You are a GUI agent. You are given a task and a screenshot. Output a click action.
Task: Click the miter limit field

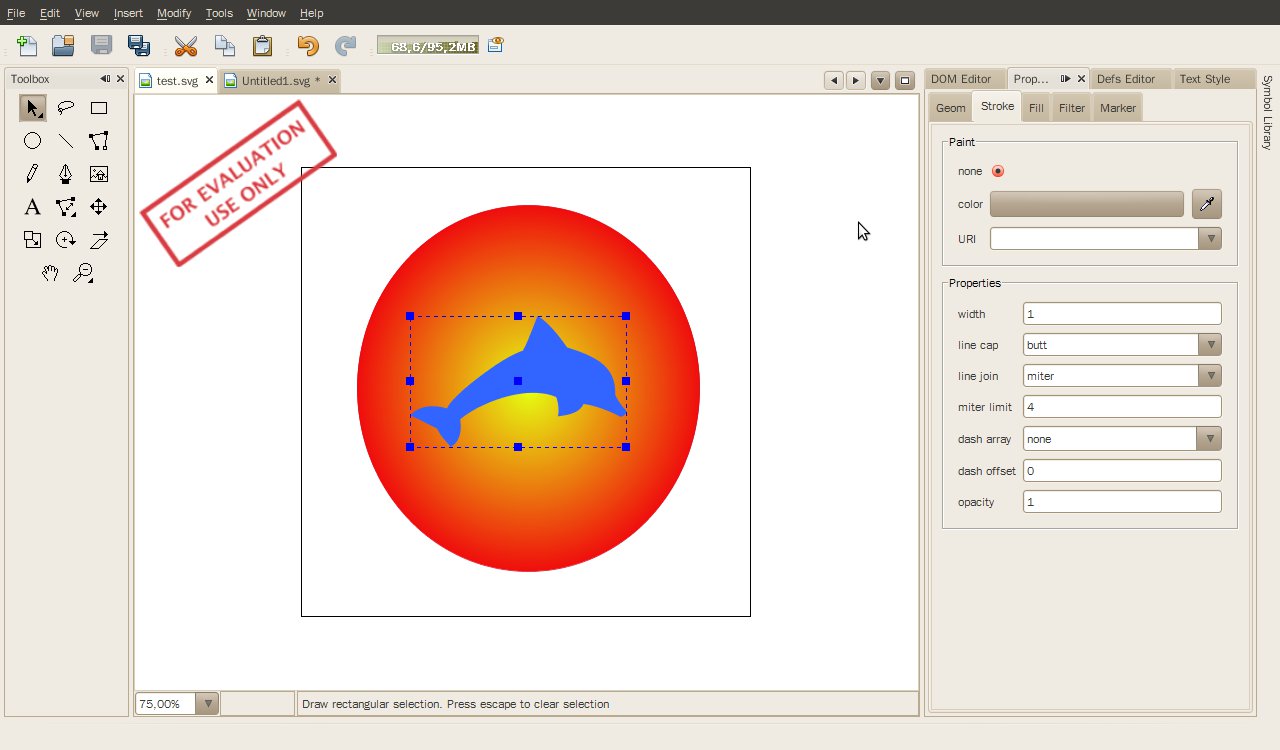[1122, 407]
